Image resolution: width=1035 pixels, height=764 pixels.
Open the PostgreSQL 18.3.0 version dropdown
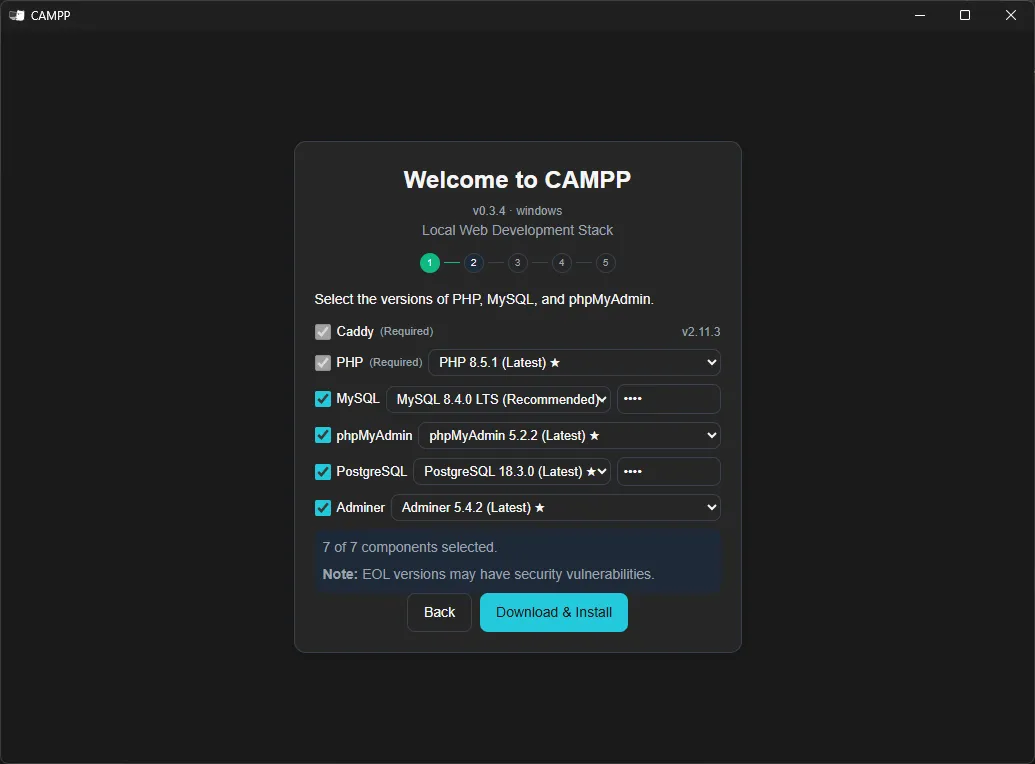pos(512,471)
